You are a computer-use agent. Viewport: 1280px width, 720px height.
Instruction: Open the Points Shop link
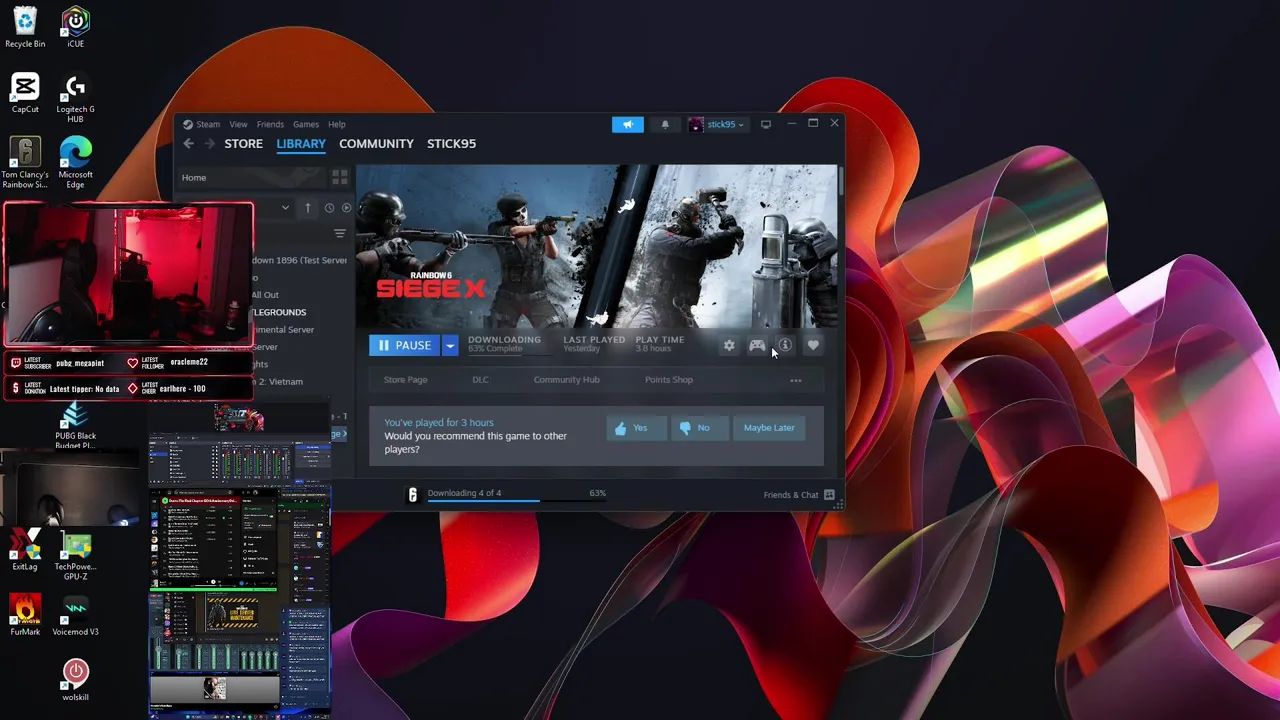669,380
